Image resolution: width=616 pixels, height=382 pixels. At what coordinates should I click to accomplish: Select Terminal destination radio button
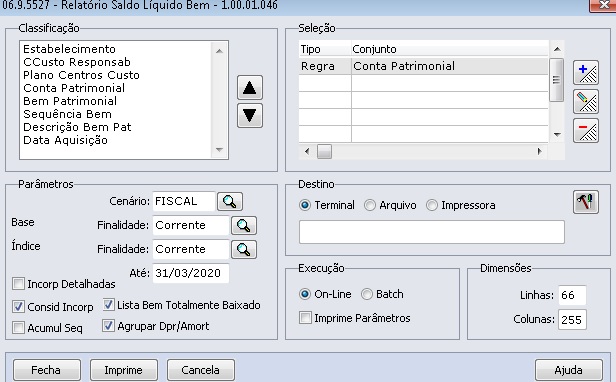[x=305, y=205]
